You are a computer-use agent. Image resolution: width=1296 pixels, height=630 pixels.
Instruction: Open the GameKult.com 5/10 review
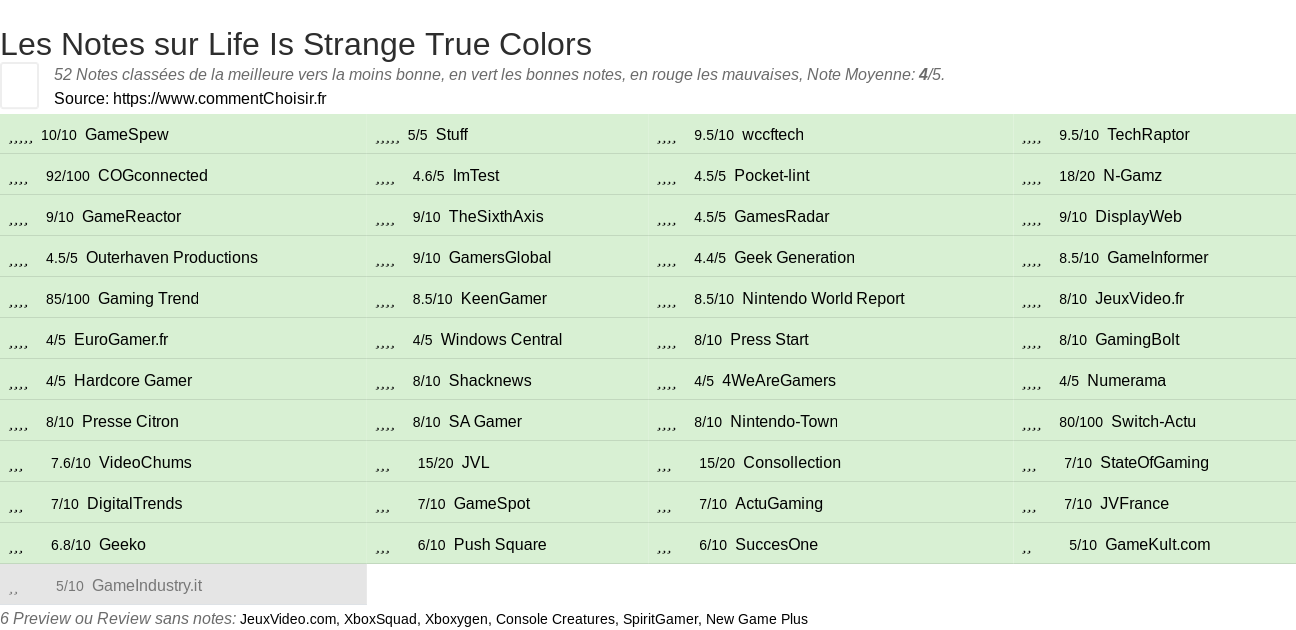pos(1158,545)
